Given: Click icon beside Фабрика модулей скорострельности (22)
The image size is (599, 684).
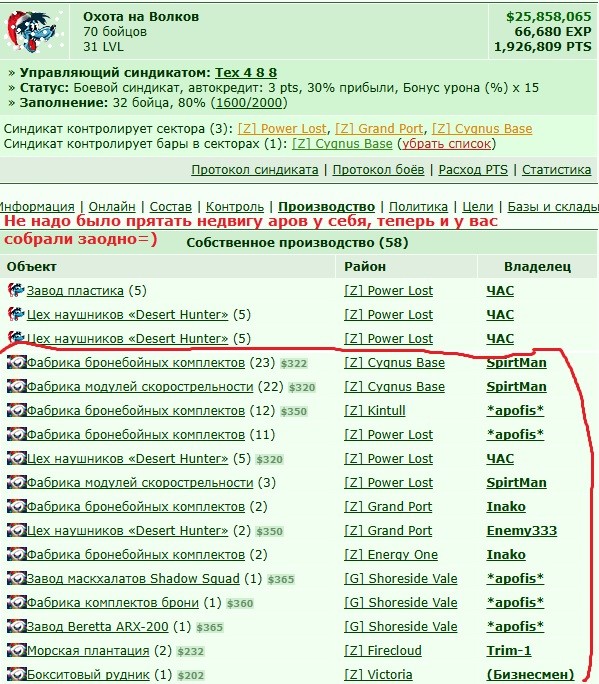Looking at the screenshot, I should pyautogui.click(x=17, y=386).
